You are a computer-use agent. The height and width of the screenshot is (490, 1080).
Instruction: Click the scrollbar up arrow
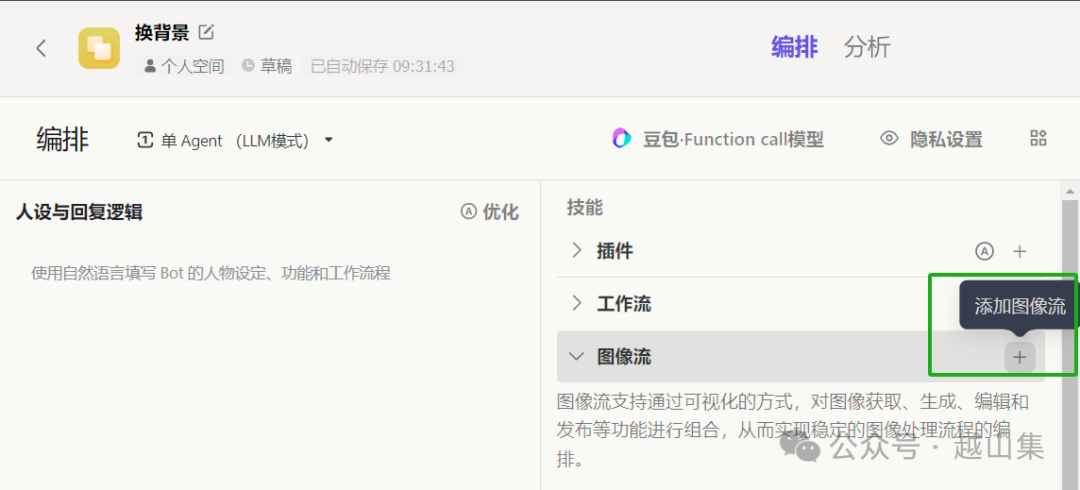1070,190
